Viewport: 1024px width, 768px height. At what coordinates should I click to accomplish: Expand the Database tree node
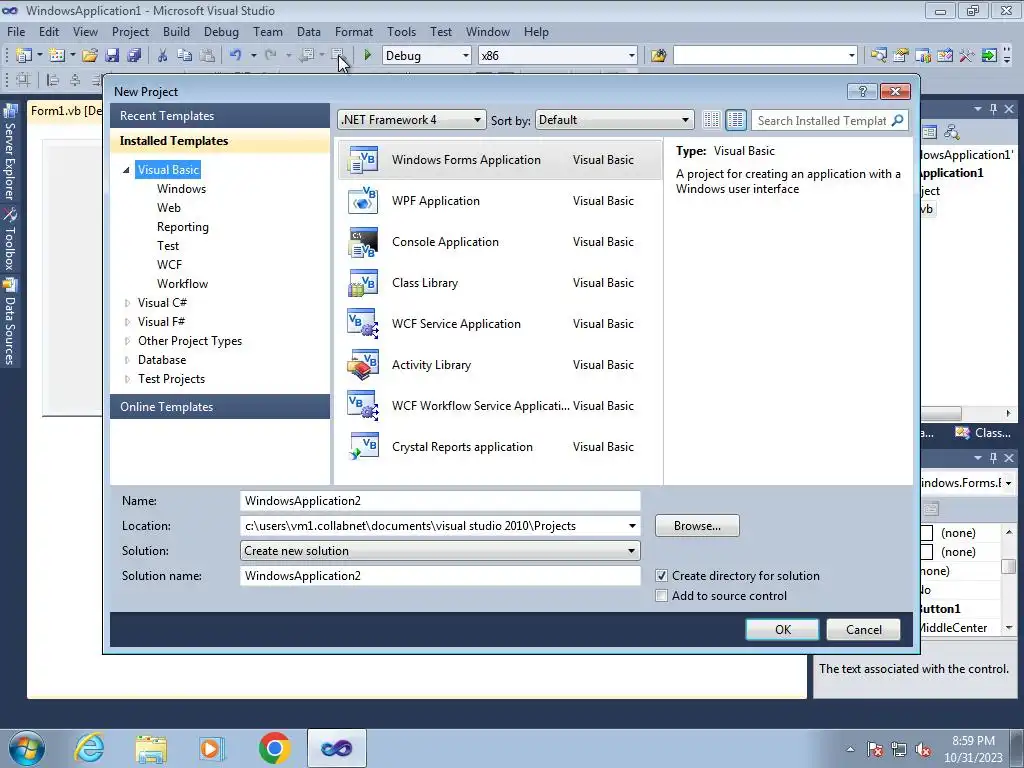pos(127,360)
